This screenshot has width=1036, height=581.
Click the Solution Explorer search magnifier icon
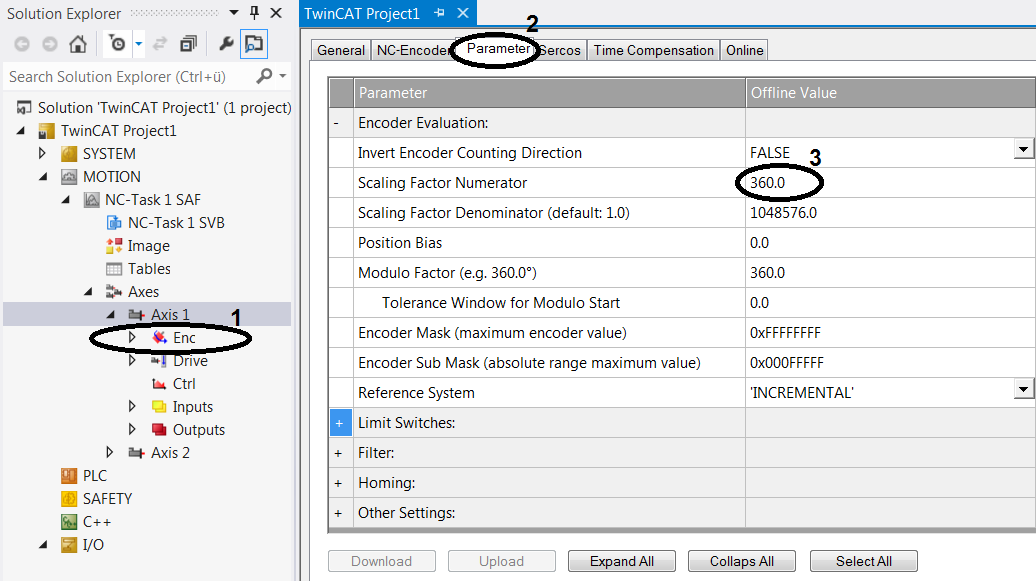point(264,76)
